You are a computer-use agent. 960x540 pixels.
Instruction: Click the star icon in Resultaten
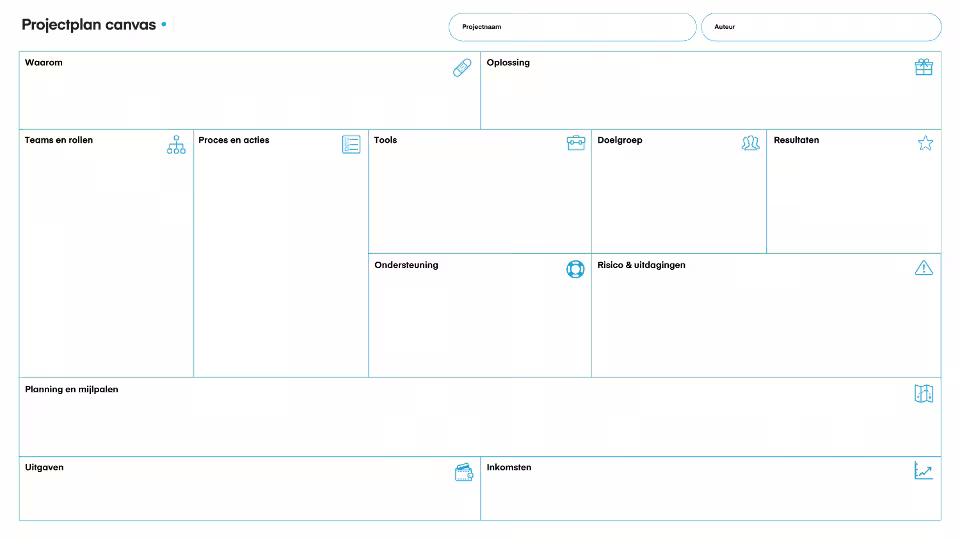tap(925, 143)
